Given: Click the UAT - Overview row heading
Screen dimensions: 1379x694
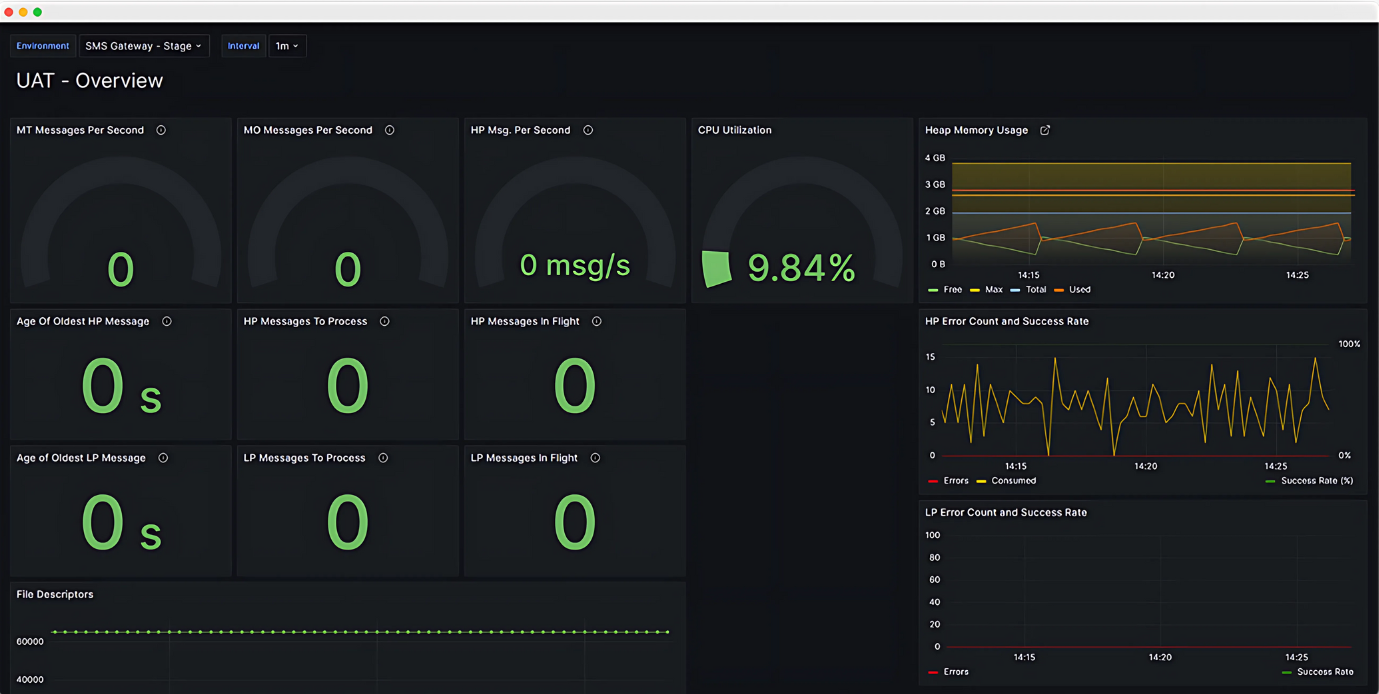Looking at the screenshot, I should (89, 81).
